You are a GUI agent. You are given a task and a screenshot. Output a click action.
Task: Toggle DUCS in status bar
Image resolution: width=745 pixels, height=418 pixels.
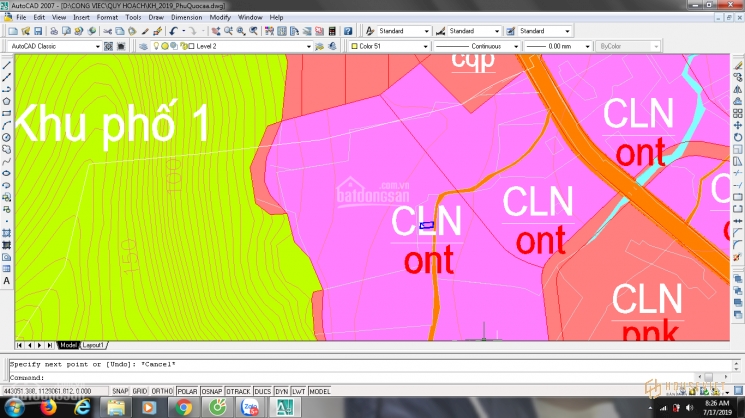pos(262,391)
